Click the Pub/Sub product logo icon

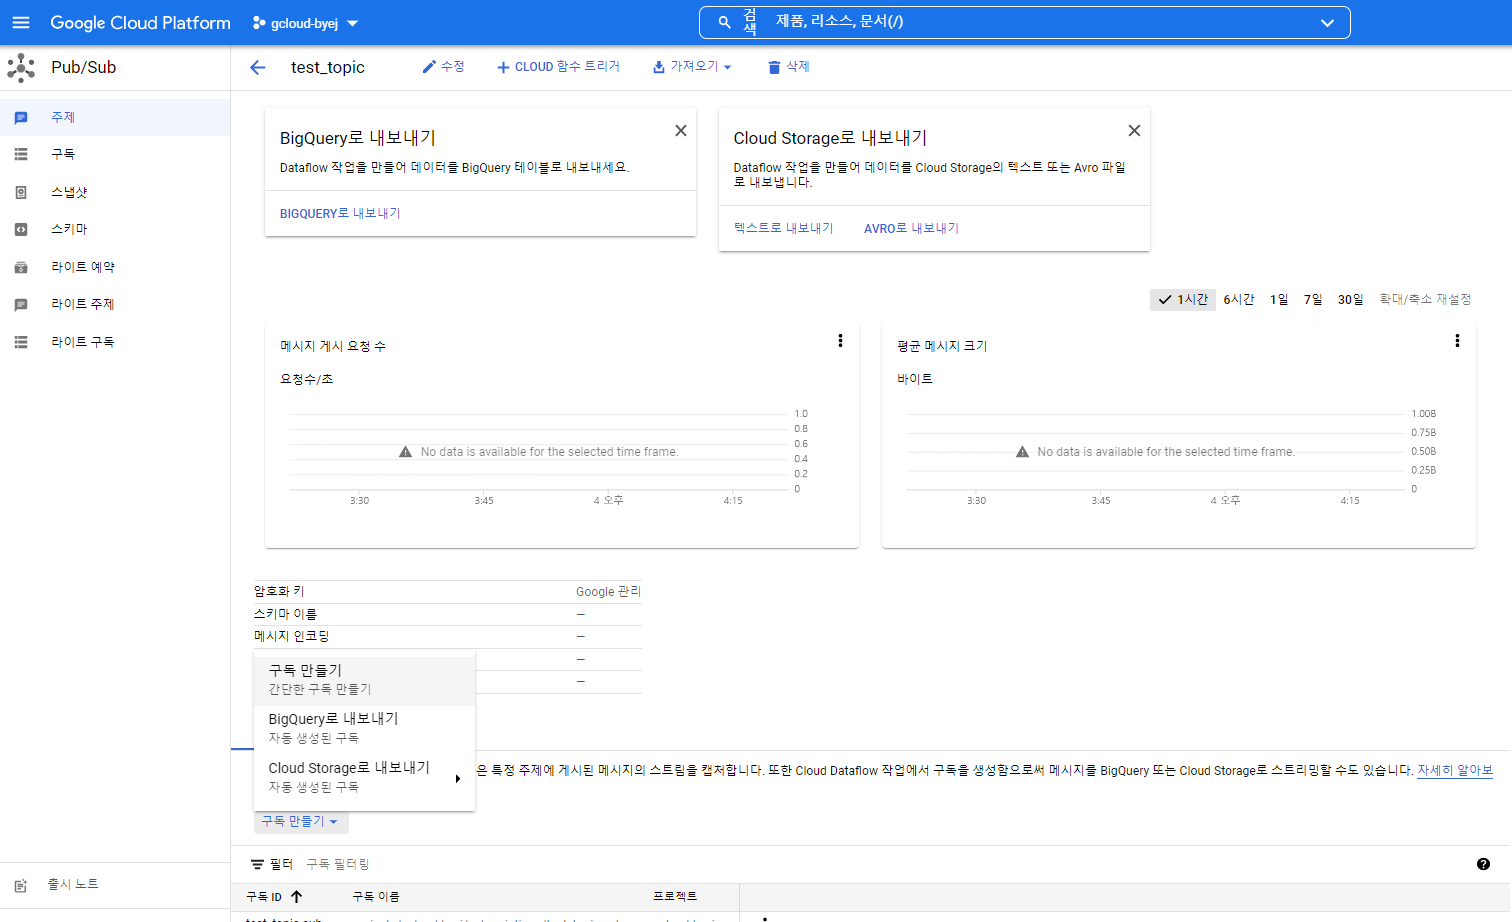pos(21,68)
